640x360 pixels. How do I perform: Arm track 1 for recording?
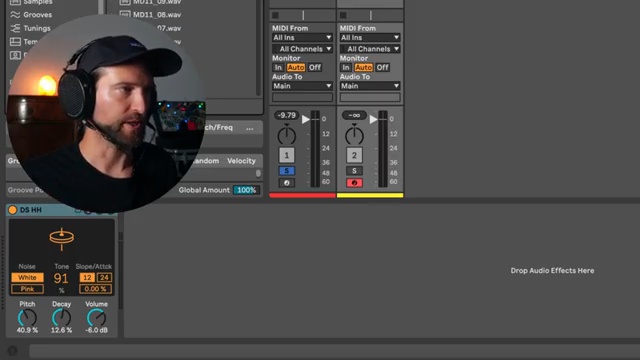pyautogui.click(x=287, y=183)
